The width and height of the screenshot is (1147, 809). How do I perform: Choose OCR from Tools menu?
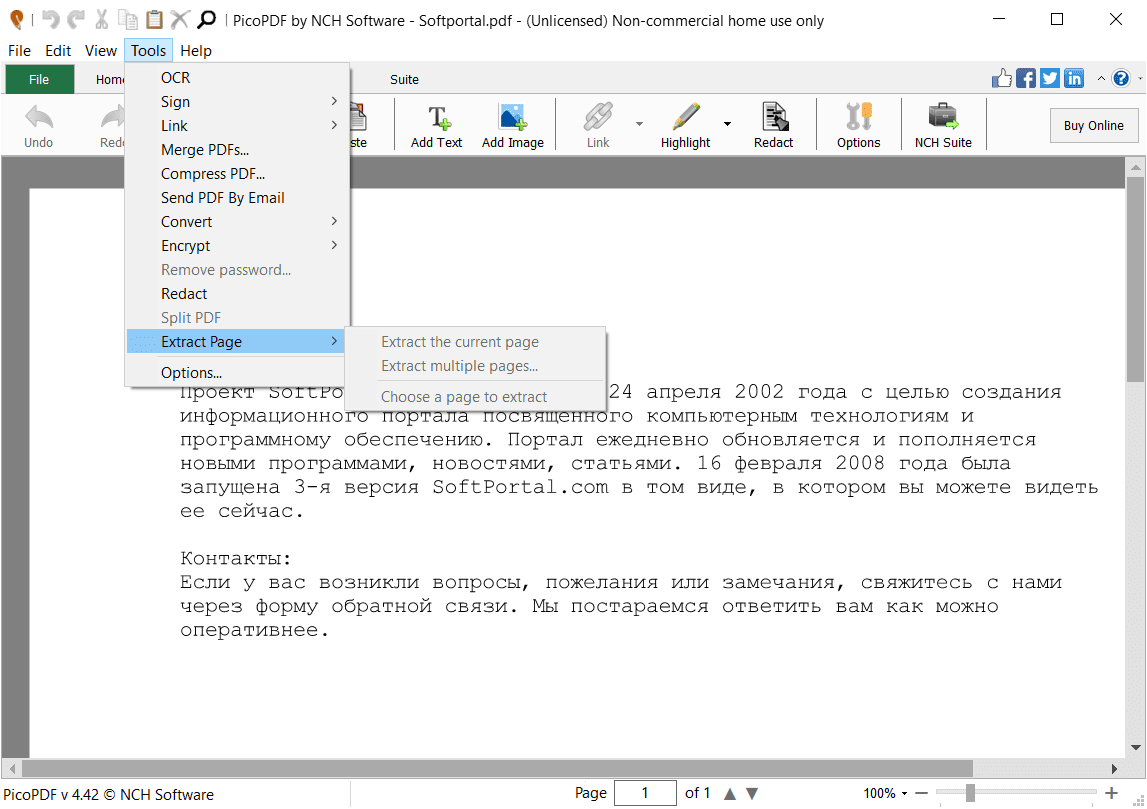click(237, 78)
